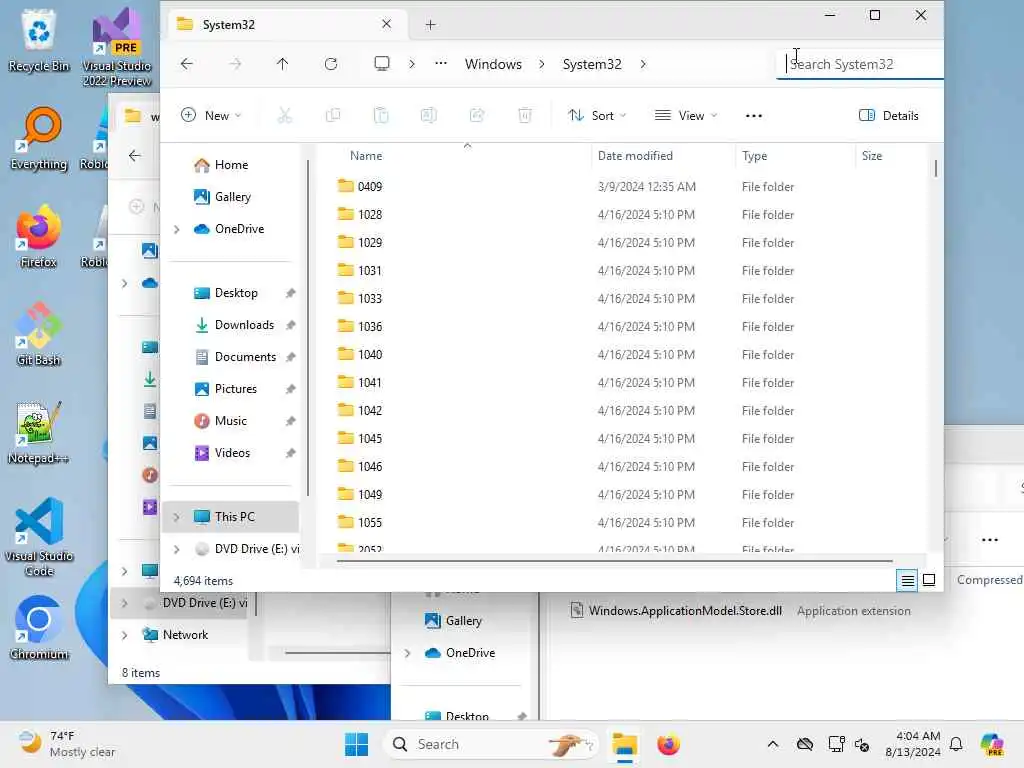Expand chevron after System32 breadcrumb
Viewport: 1024px width, 768px height.
tap(643, 64)
